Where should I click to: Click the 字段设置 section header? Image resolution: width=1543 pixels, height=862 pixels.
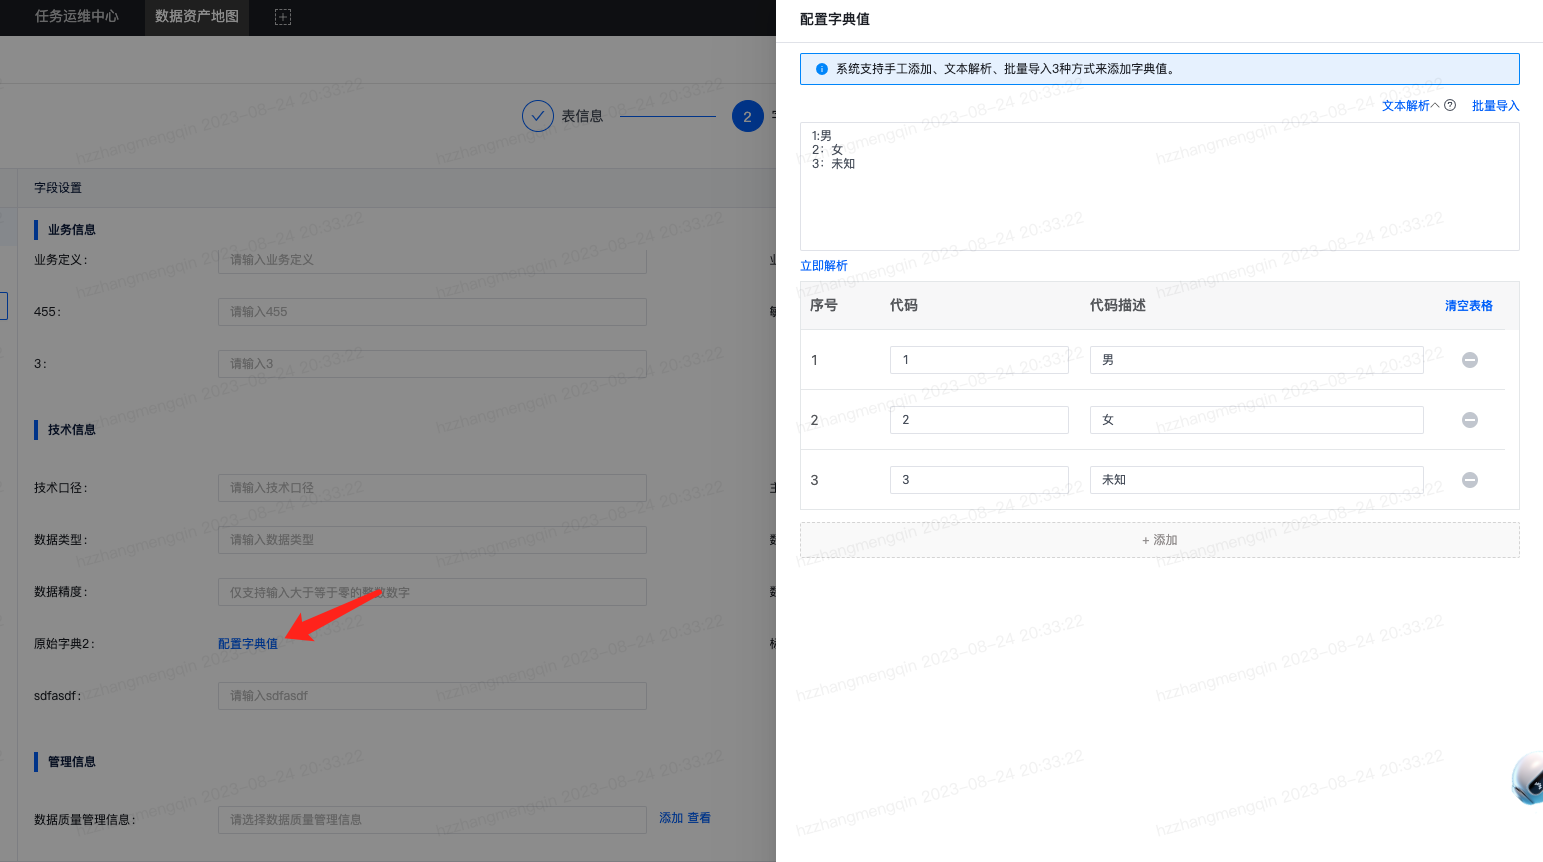point(58,188)
